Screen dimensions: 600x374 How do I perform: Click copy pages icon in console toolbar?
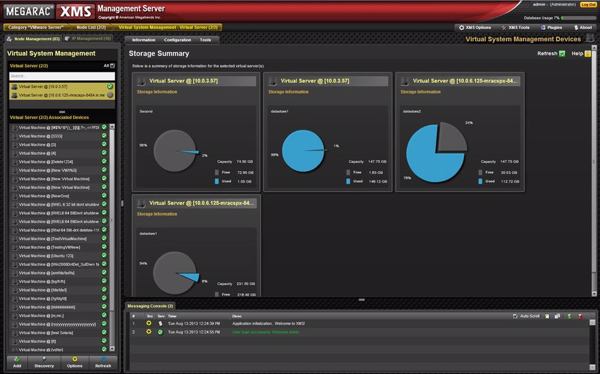[557, 316]
